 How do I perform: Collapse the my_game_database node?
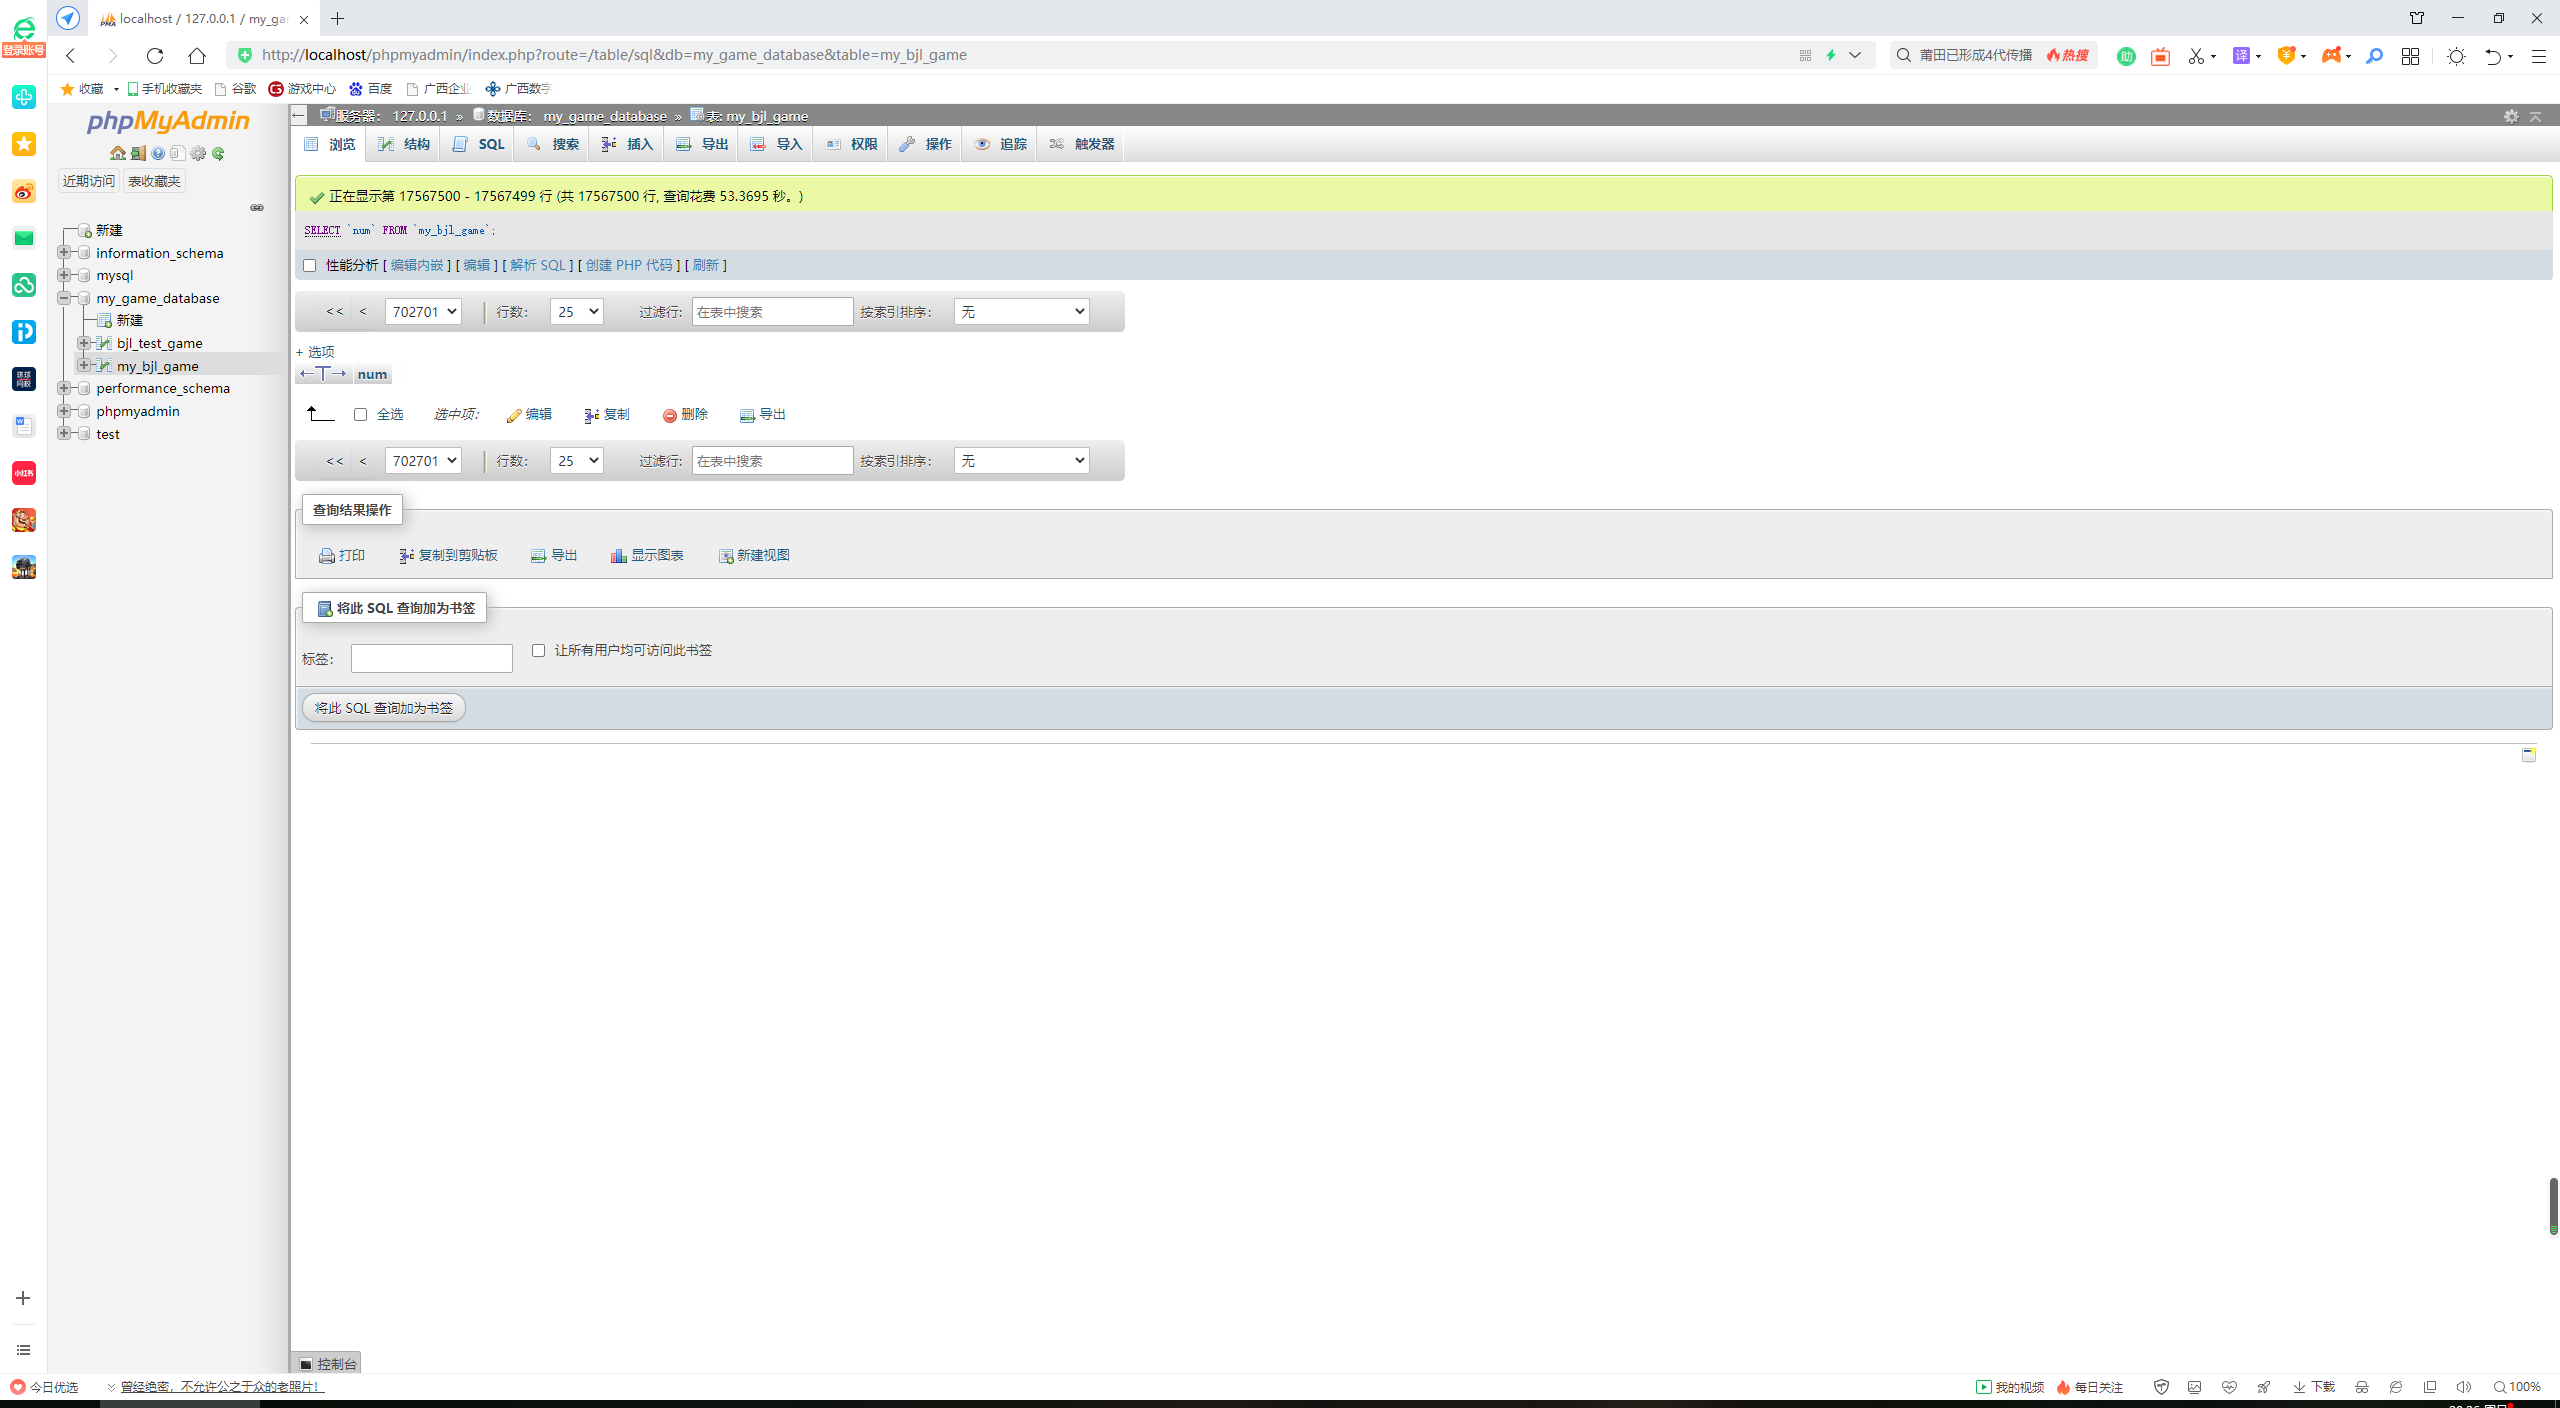pyautogui.click(x=64, y=298)
